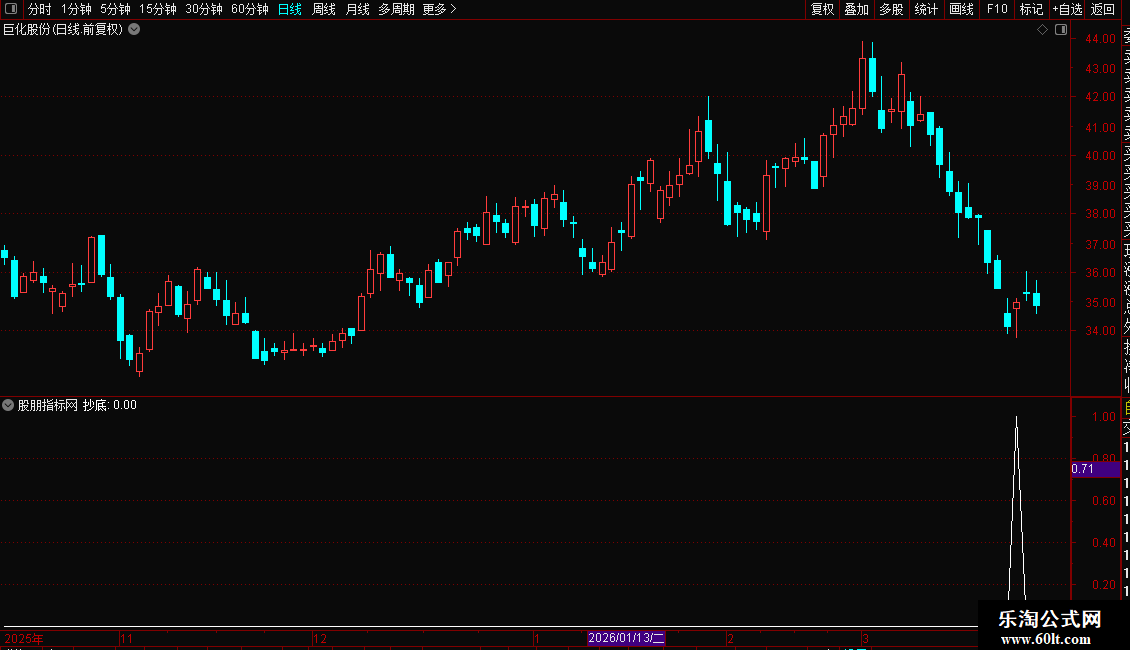
Task: Click month 11 marker on time axis
Action: [x=126, y=638]
